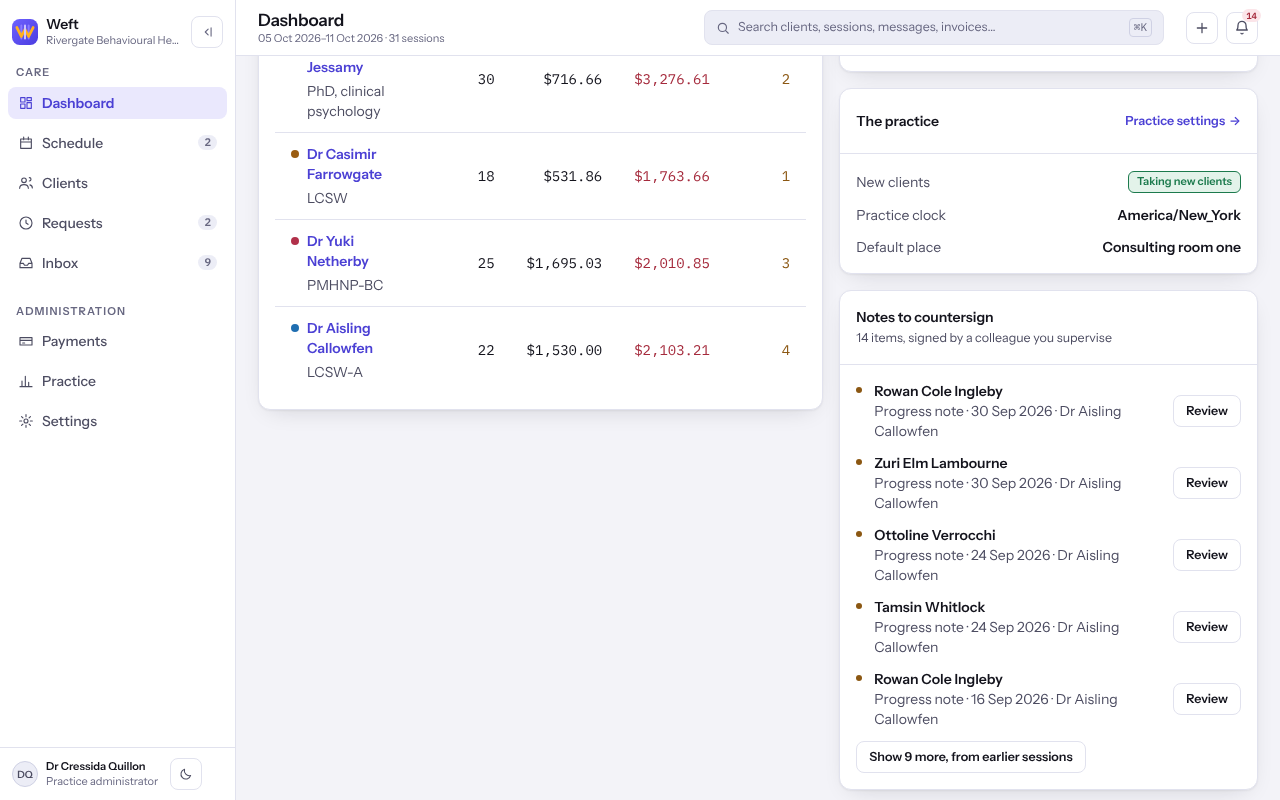Screen dimensions: 1280x800
Task: Review Tamsin Whitlock's progress note
Action: pos(1207,627)
